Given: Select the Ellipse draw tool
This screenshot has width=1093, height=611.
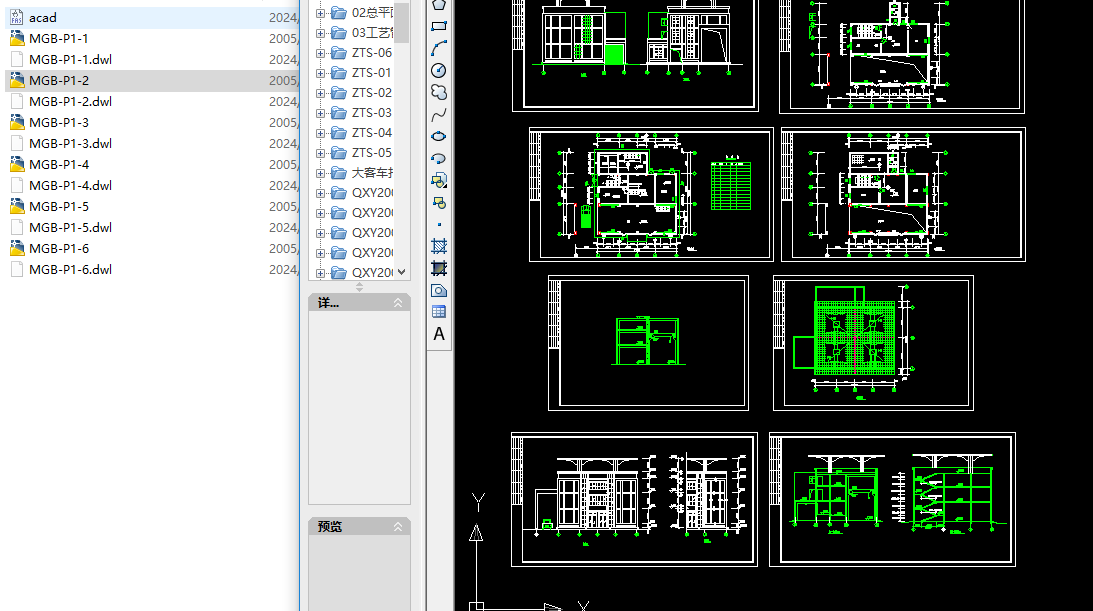Looking at the screenshot, I should click(438, 137).
